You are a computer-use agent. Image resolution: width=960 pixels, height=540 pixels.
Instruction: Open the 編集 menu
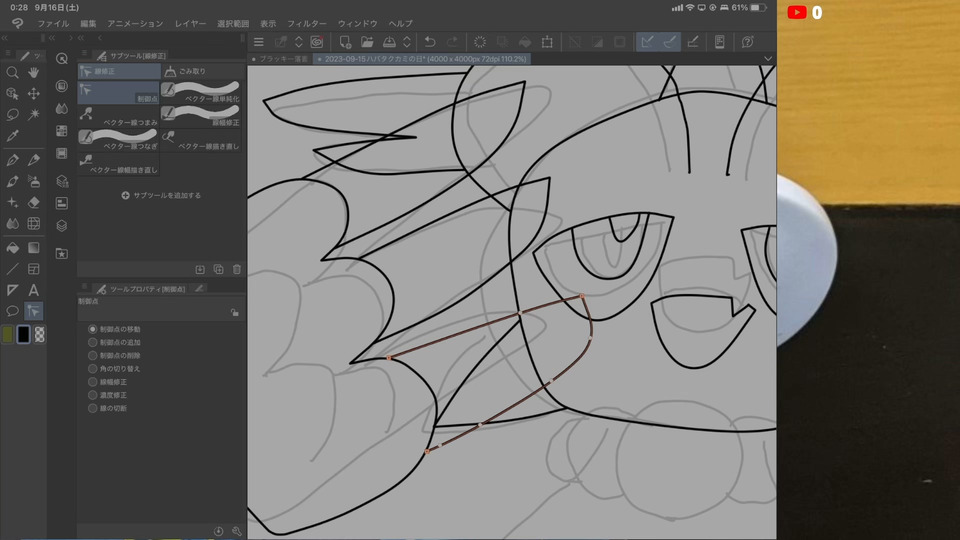tap(88, 23)
